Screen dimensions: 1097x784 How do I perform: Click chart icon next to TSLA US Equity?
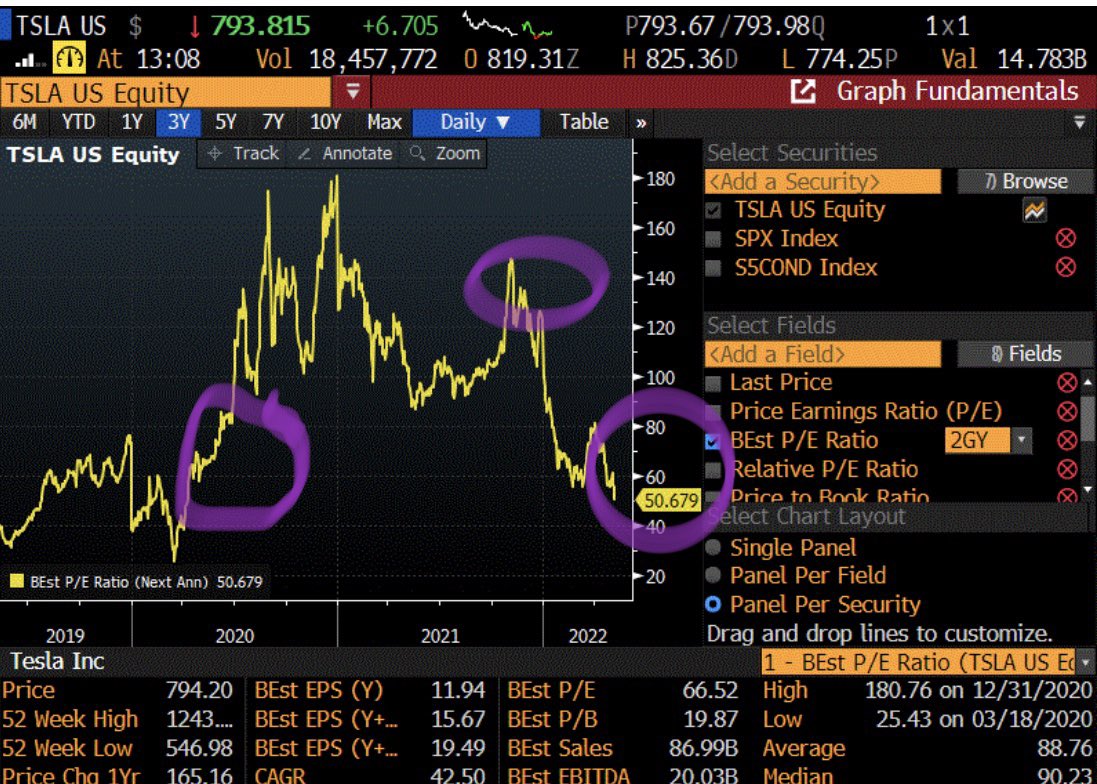click(x=1034, y=210)
